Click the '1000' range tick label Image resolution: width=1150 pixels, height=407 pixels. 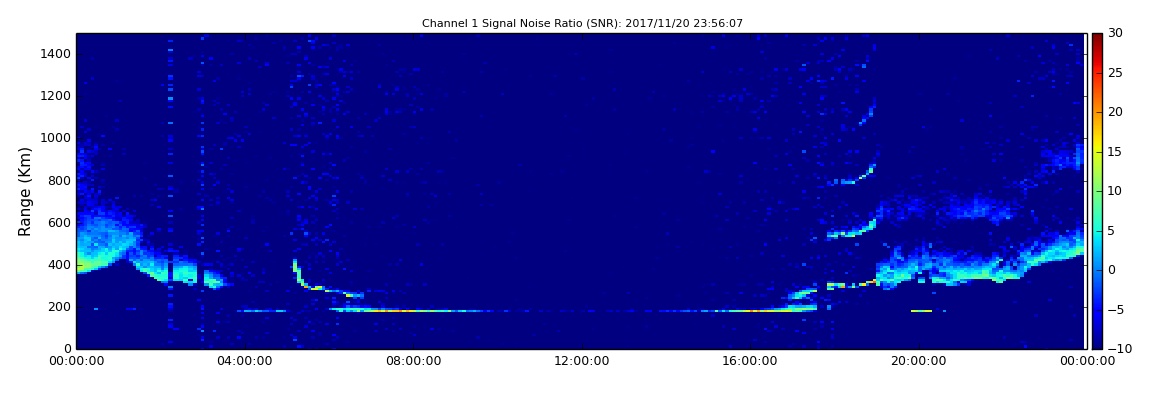pos(56,138)
